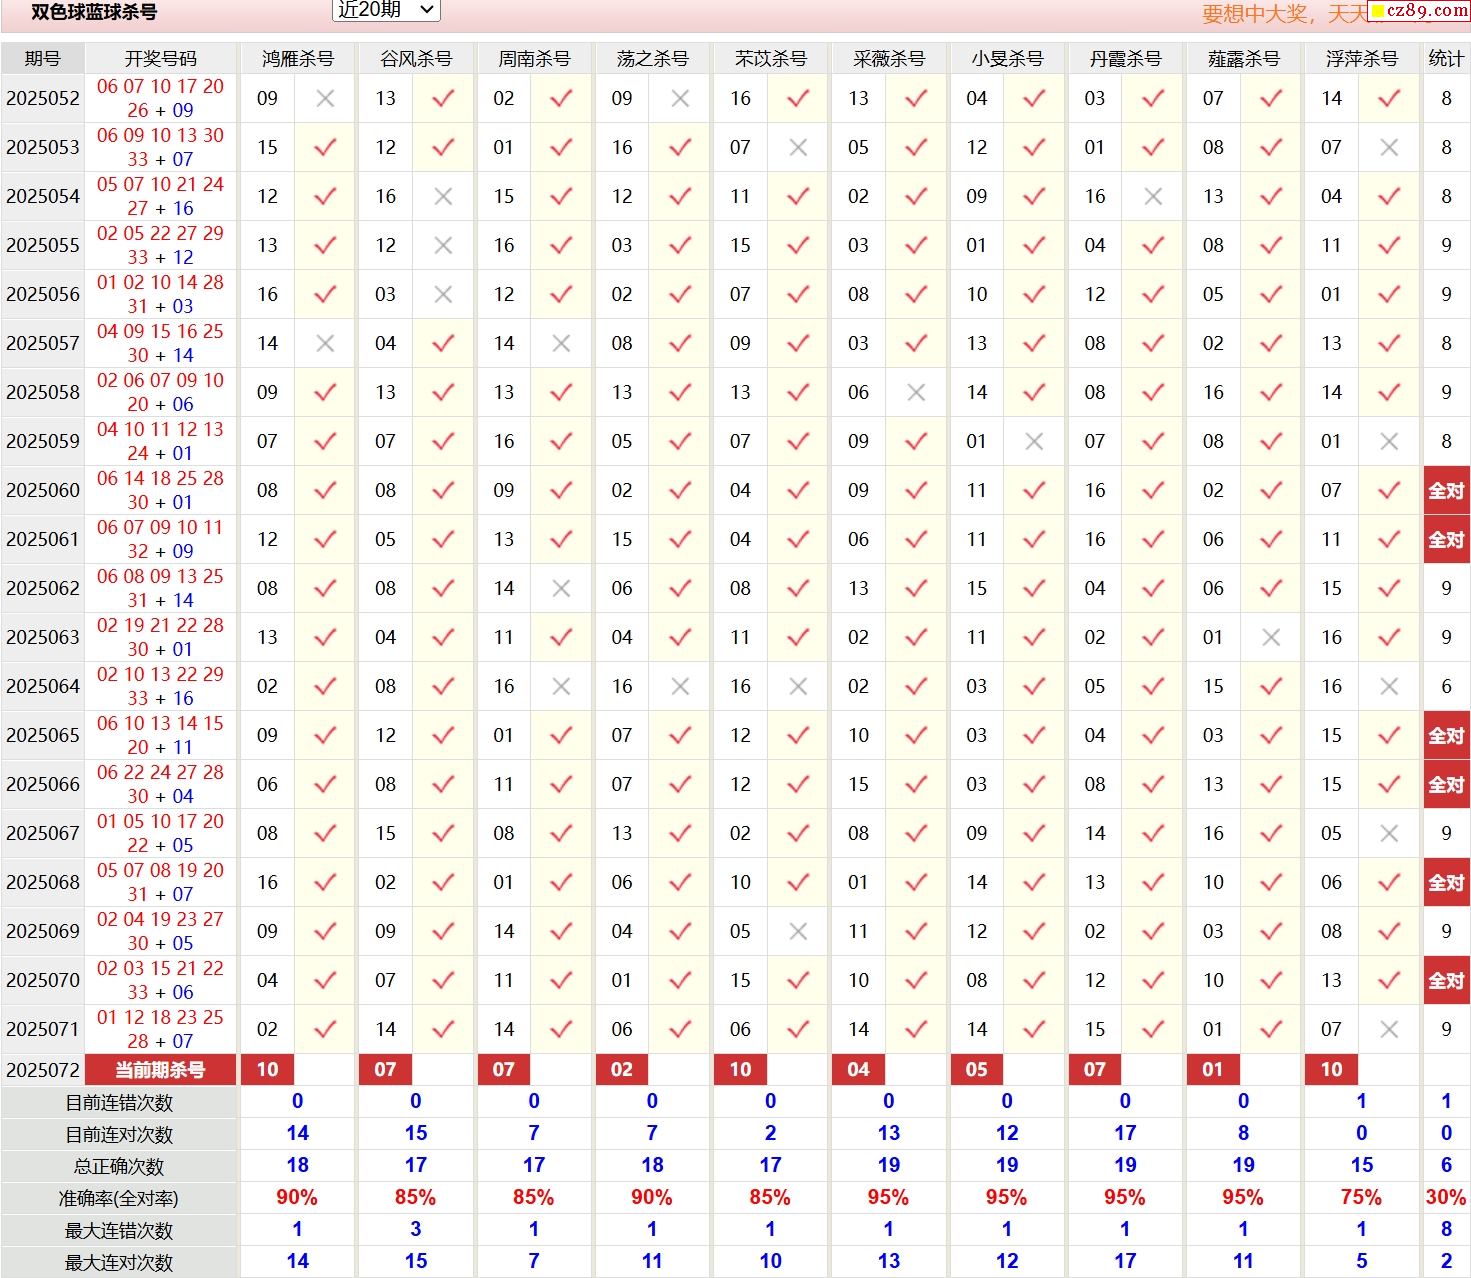Image resolution: width=1471 pixels, height=1278 pixels.
Task: Select the 浮萍杀号 column header
Action: click(x=1361, y=58)
